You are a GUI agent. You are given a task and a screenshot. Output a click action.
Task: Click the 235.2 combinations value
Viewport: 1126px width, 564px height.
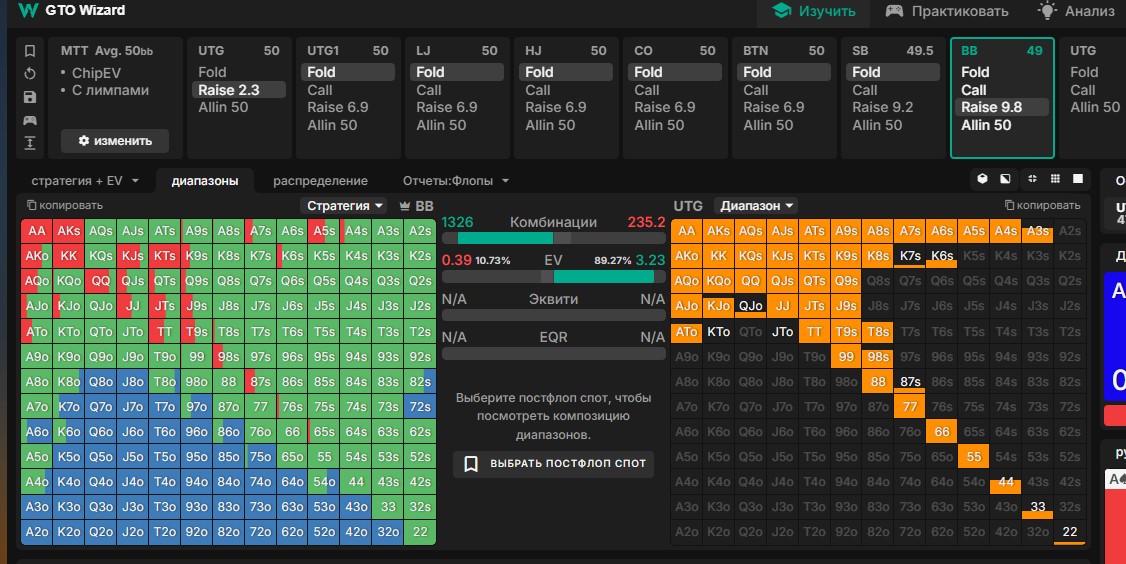(x=646, y=222)
